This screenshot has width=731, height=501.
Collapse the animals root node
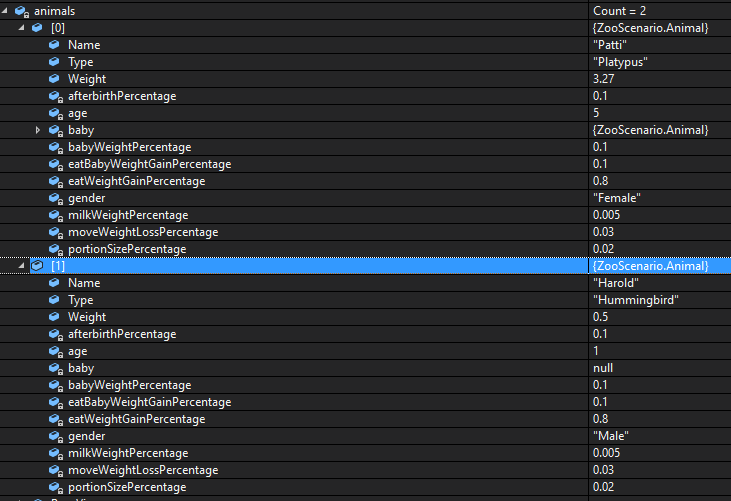click(x=5, y=11)
